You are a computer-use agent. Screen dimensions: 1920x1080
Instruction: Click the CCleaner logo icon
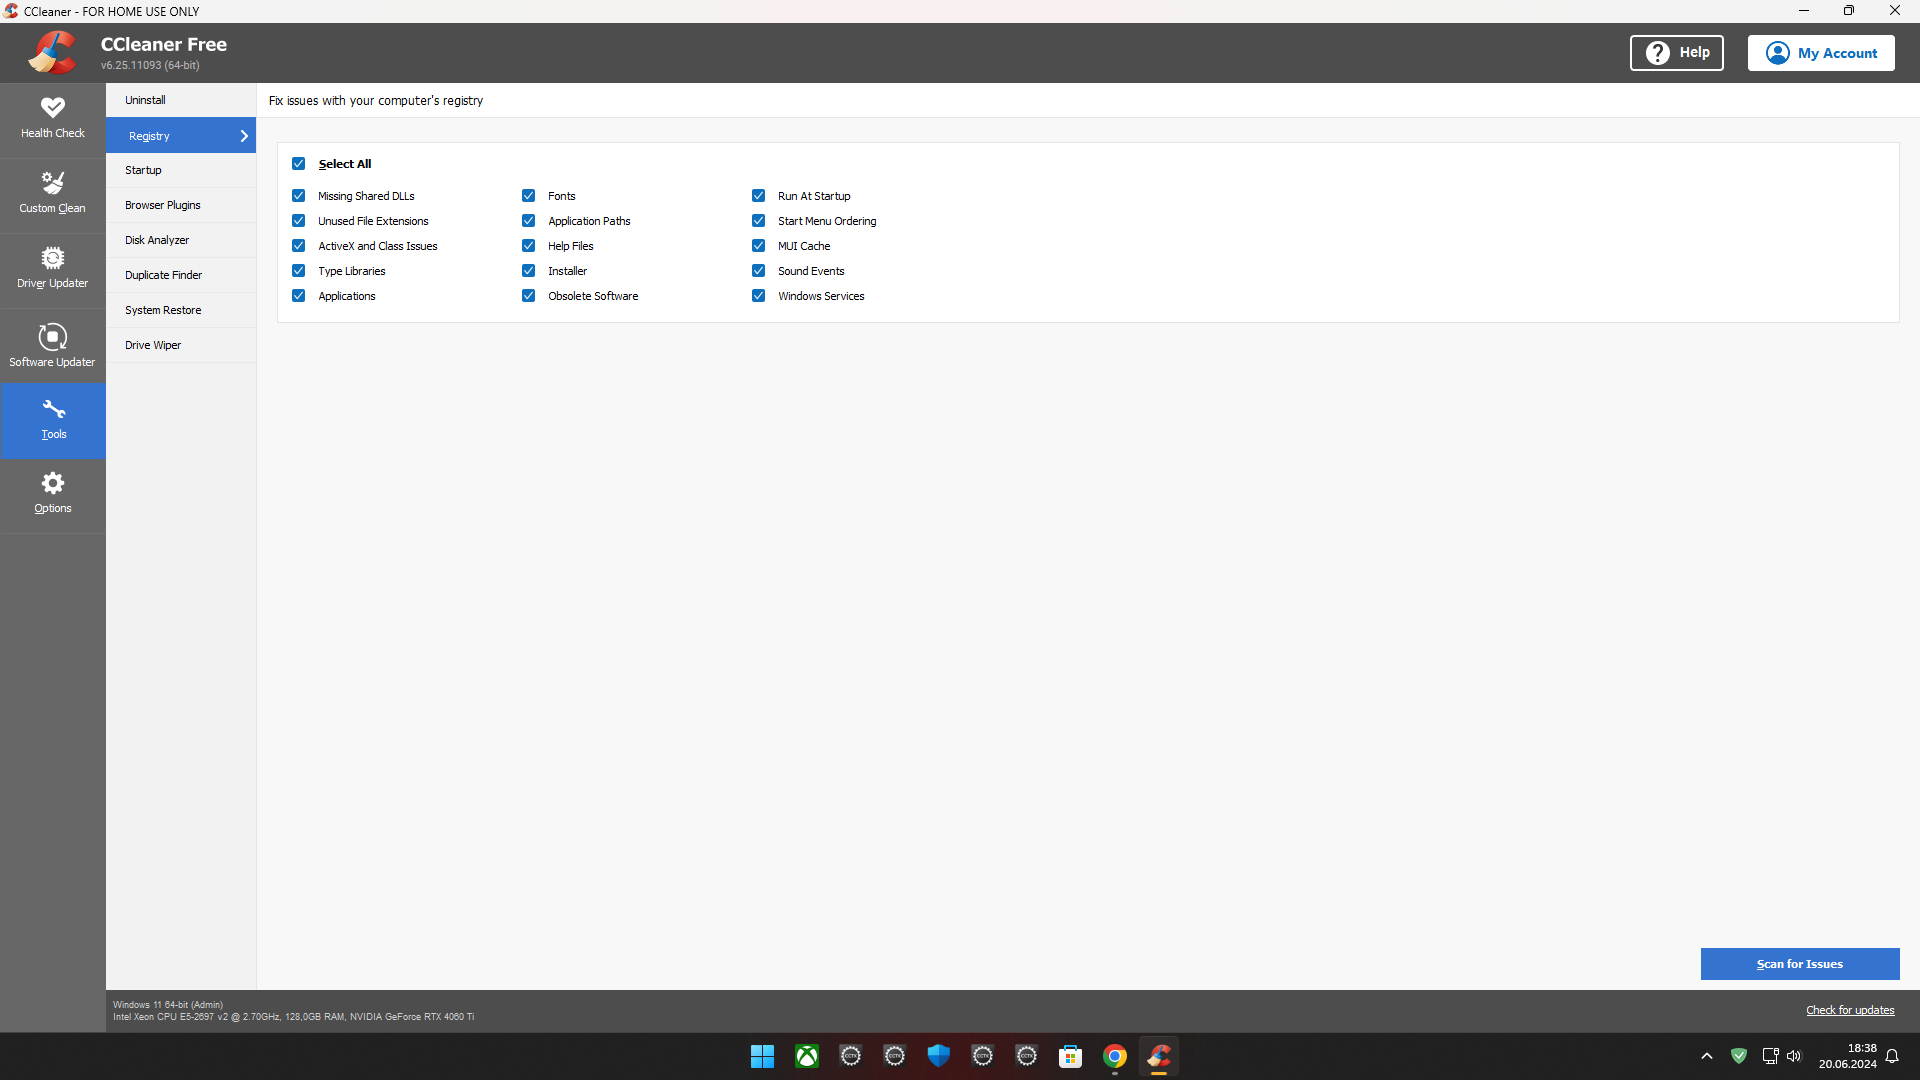pos(53,53)
